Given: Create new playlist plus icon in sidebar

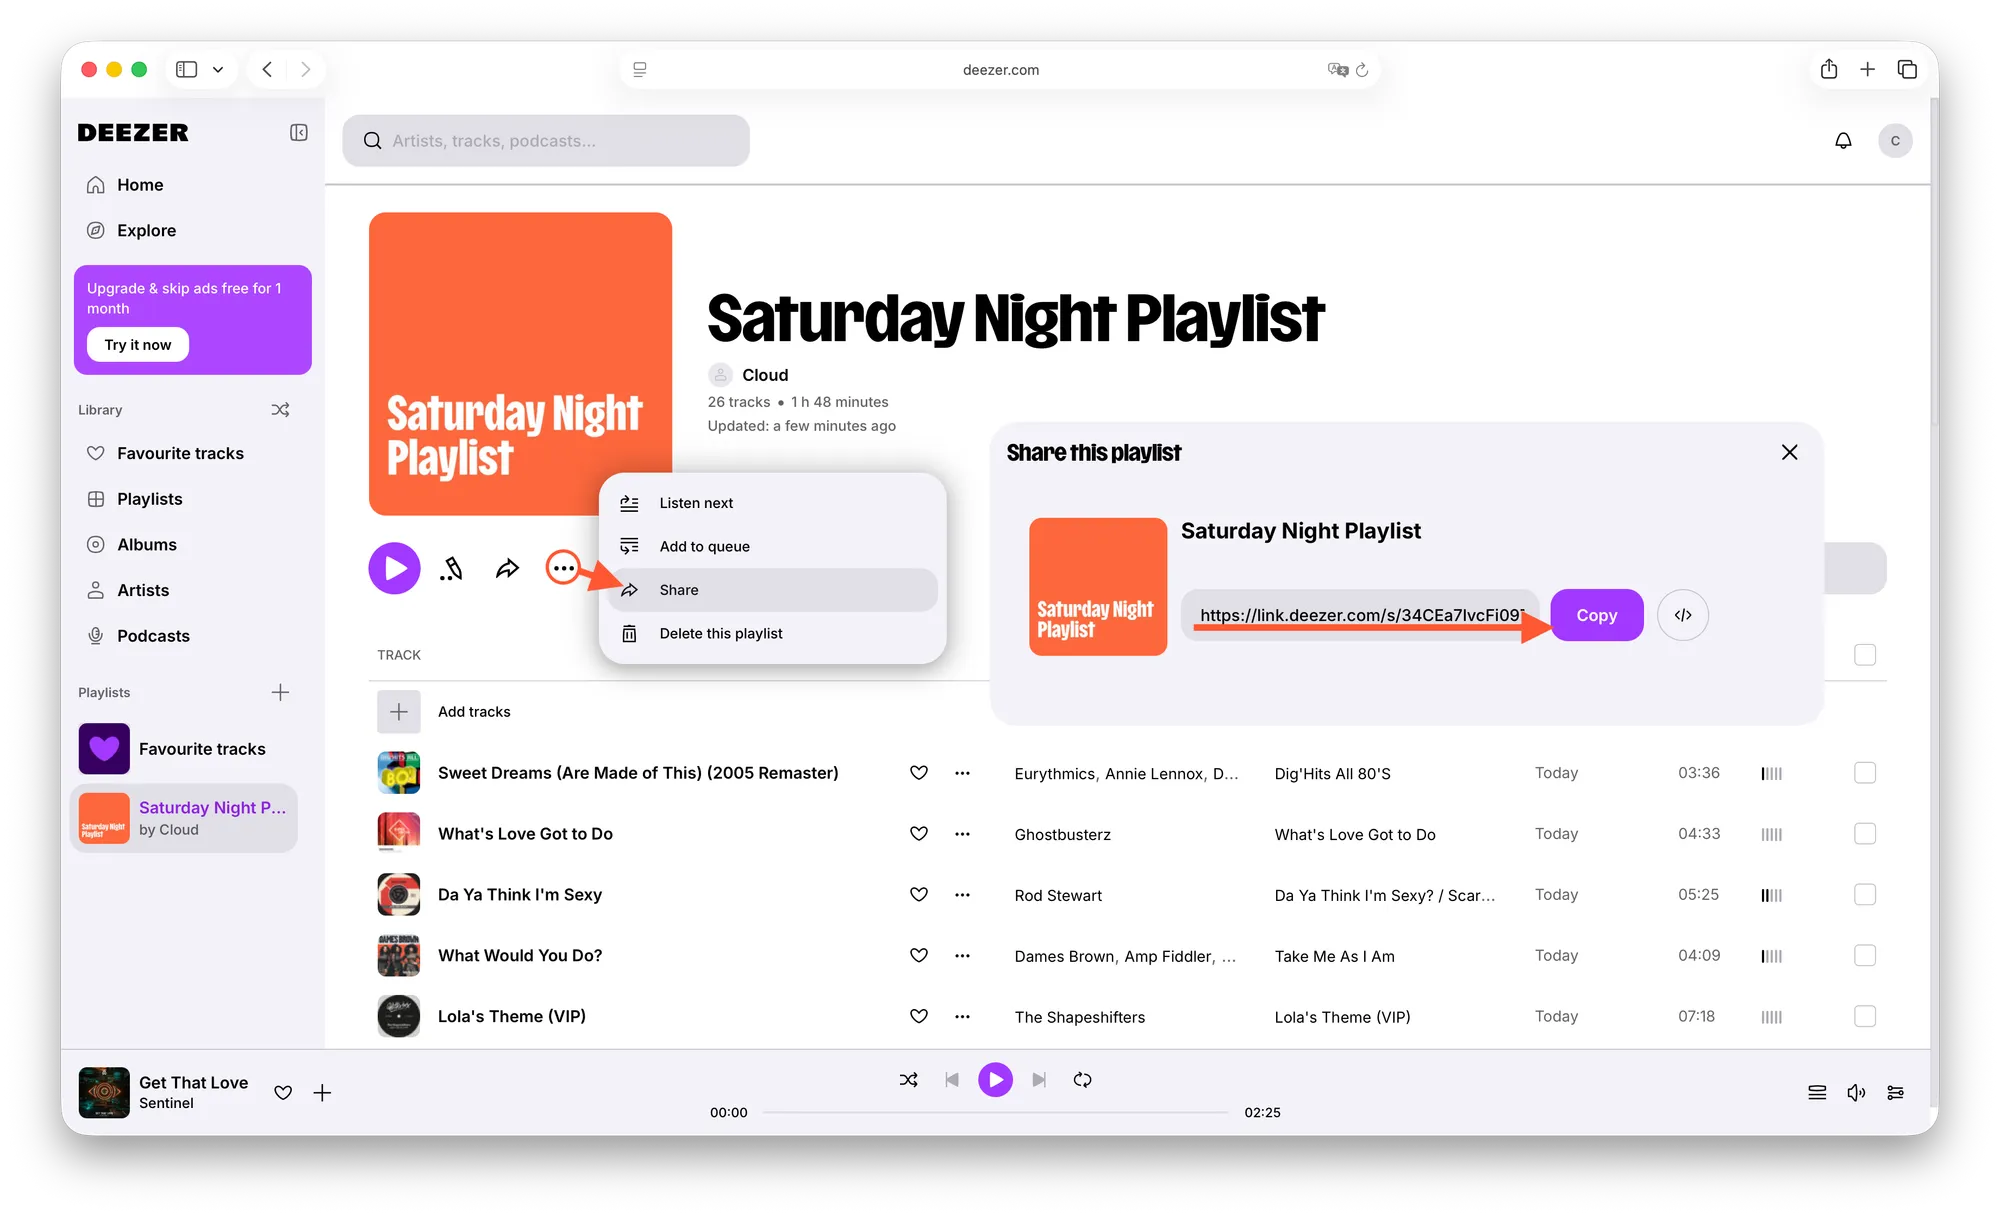Looking at the screenshot, I should pyautogui.click(x=280, y=692).
